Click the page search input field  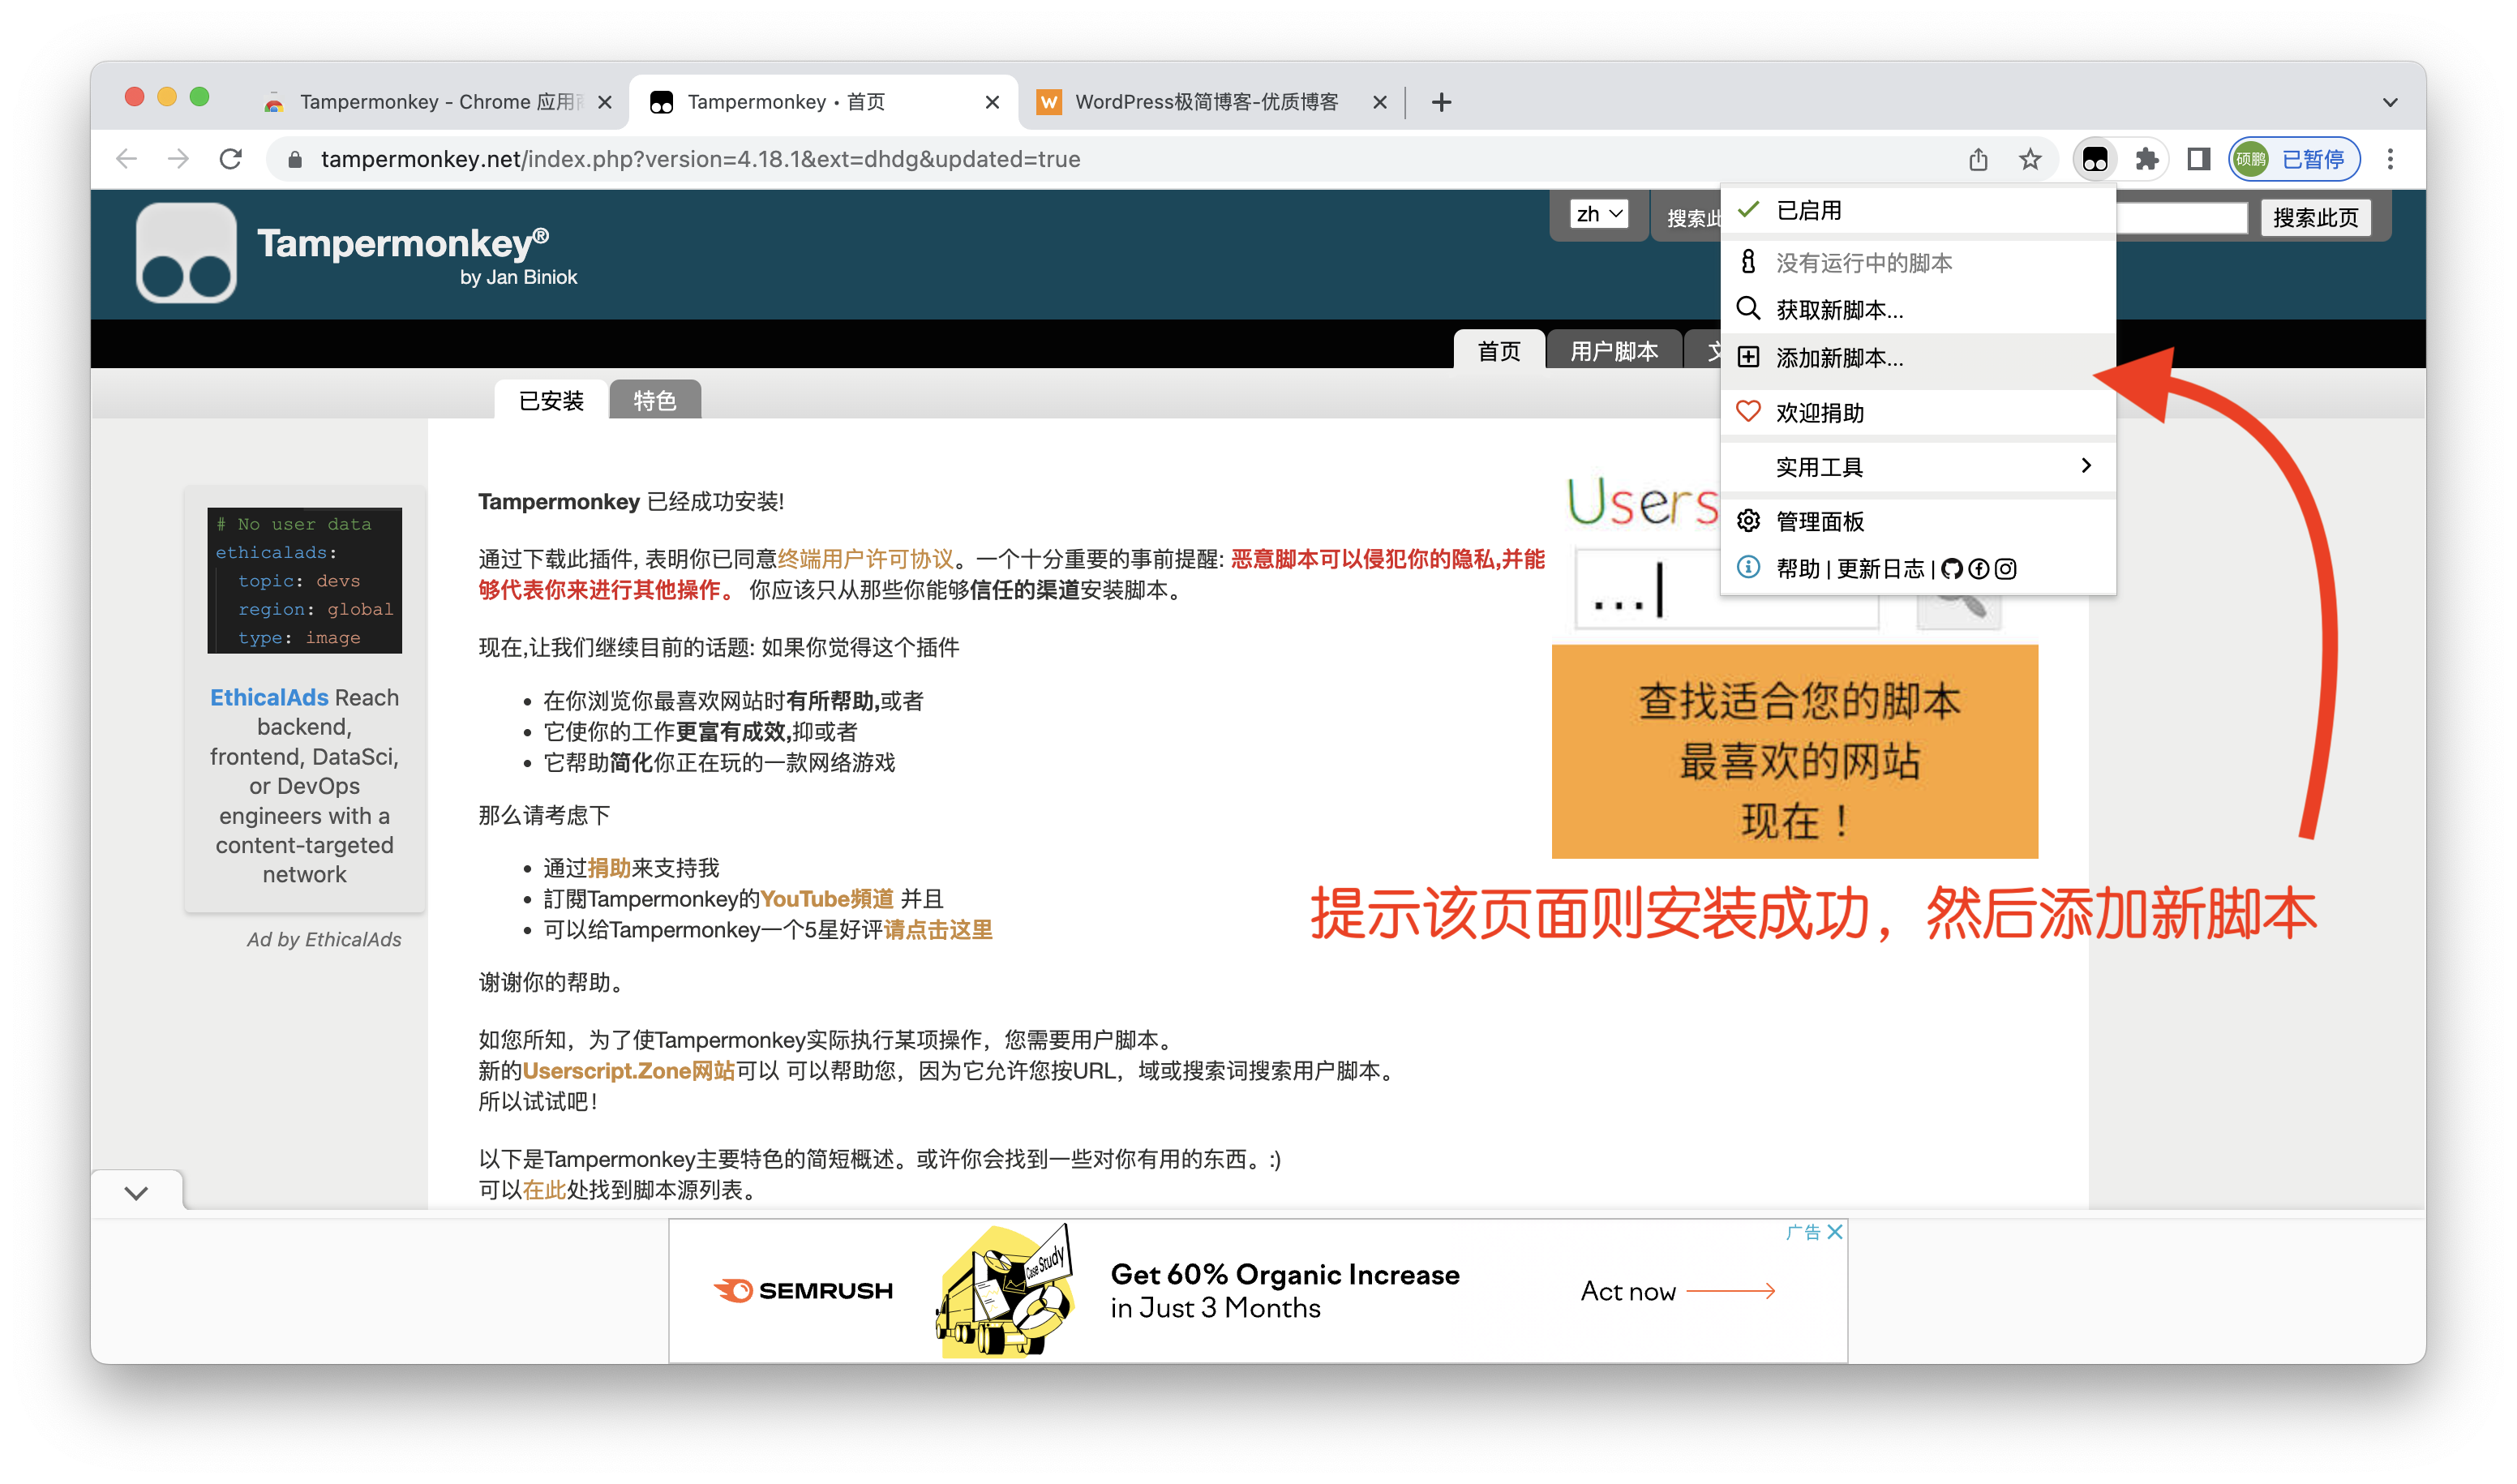coord(2182,217)
